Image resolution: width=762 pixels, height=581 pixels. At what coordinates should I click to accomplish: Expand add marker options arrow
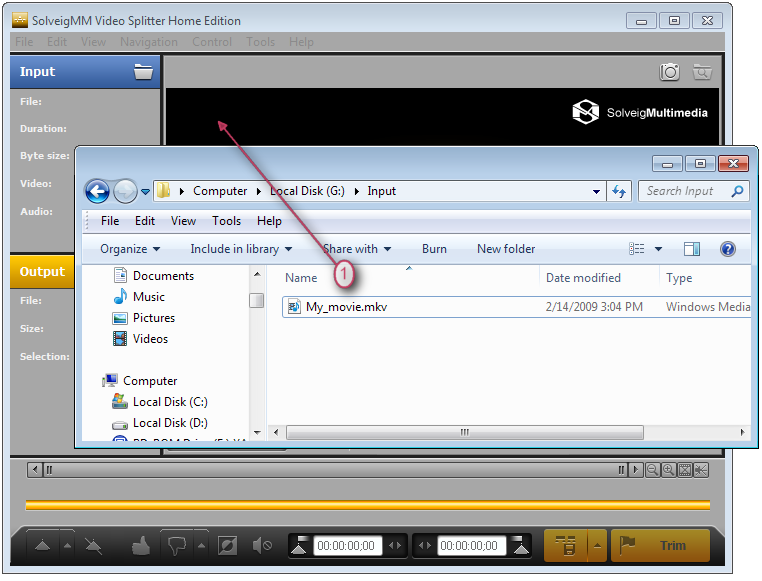tap(68, 546)
